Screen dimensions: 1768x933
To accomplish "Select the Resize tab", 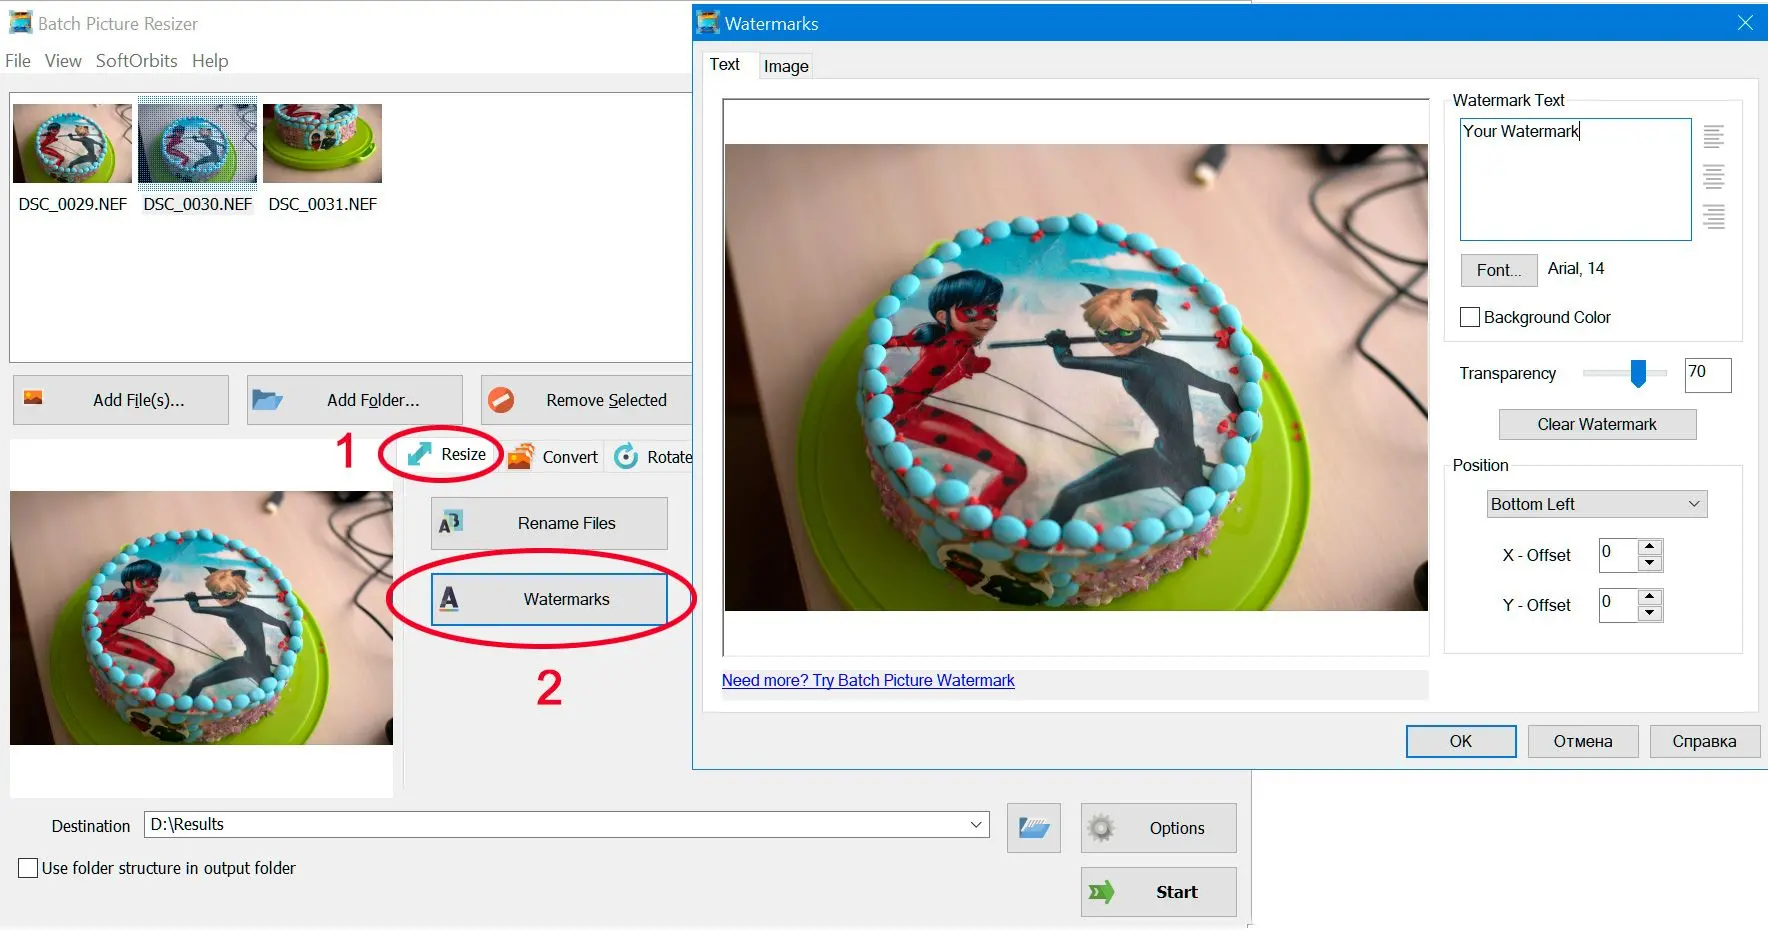I will pos(448,455).
